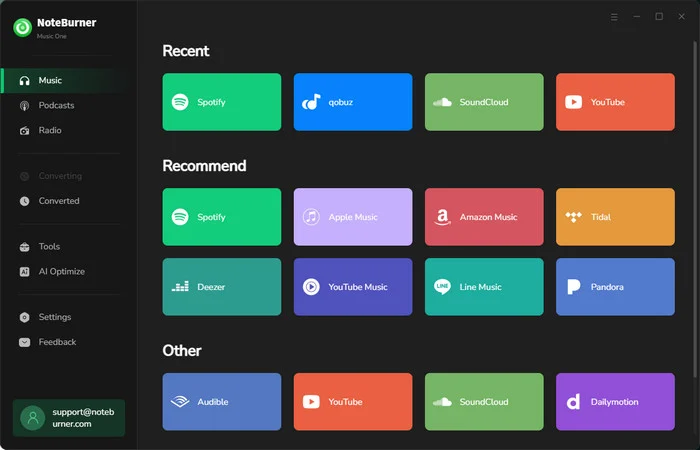
Task: Click Spotify logo in Recommend section
Action: pyautogui.click(x=180, y=217)
